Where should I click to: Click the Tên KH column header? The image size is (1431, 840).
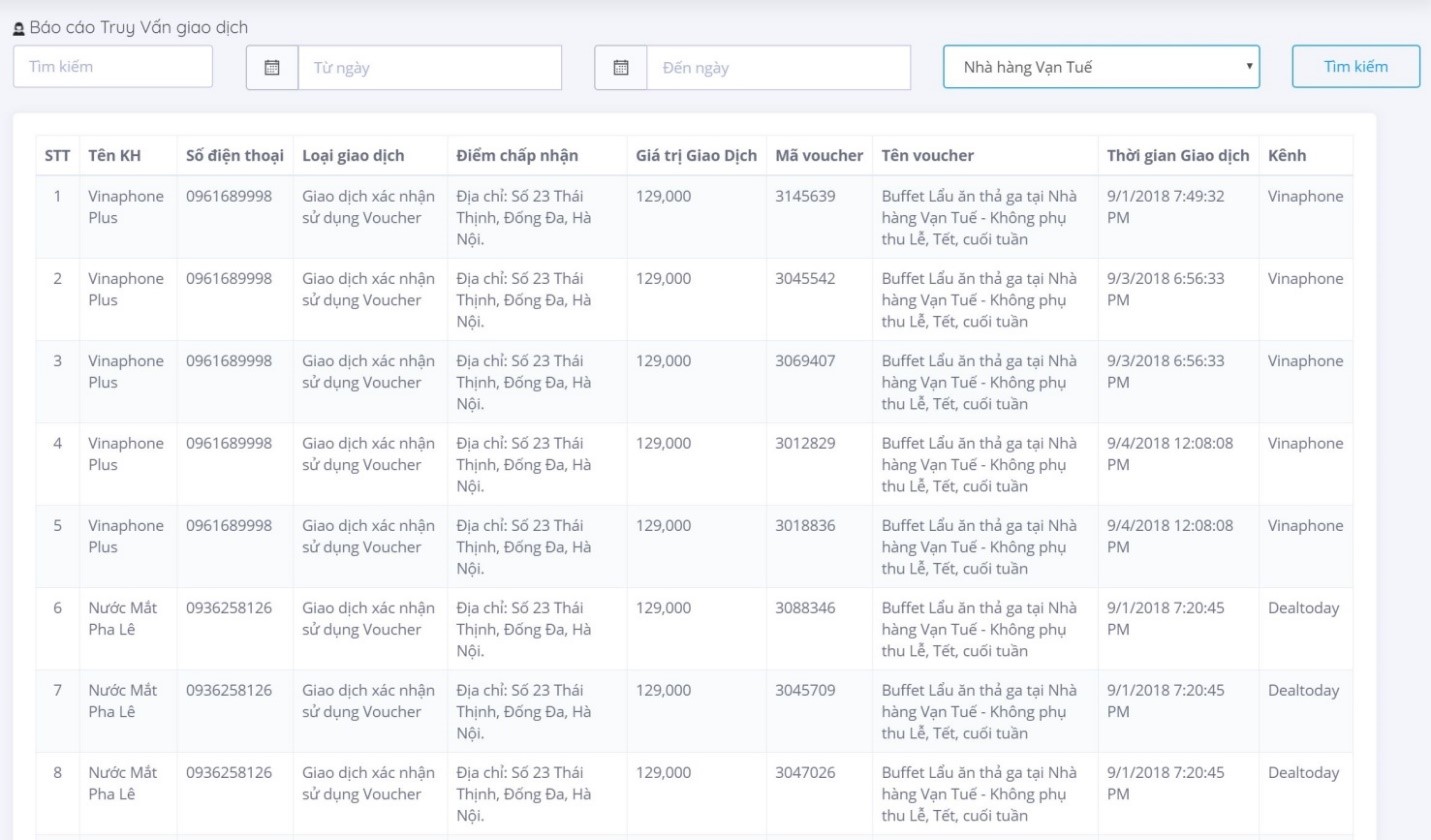pyautogui.click(x=114, y=156)
